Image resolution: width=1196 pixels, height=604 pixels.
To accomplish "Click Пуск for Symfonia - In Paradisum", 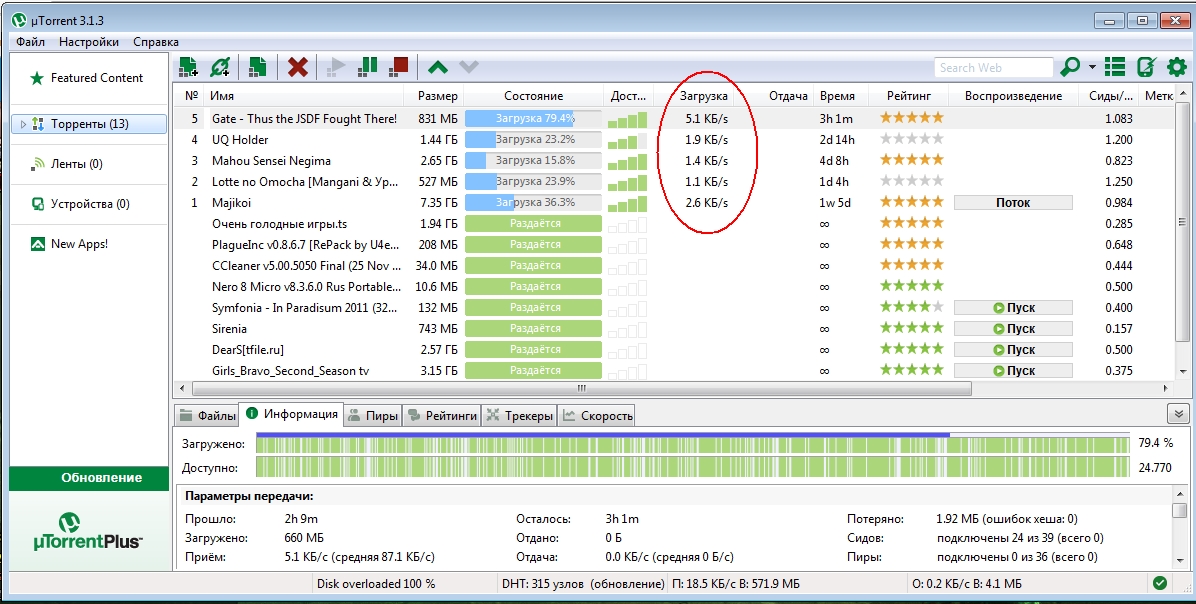I will tap(1013, 308).
